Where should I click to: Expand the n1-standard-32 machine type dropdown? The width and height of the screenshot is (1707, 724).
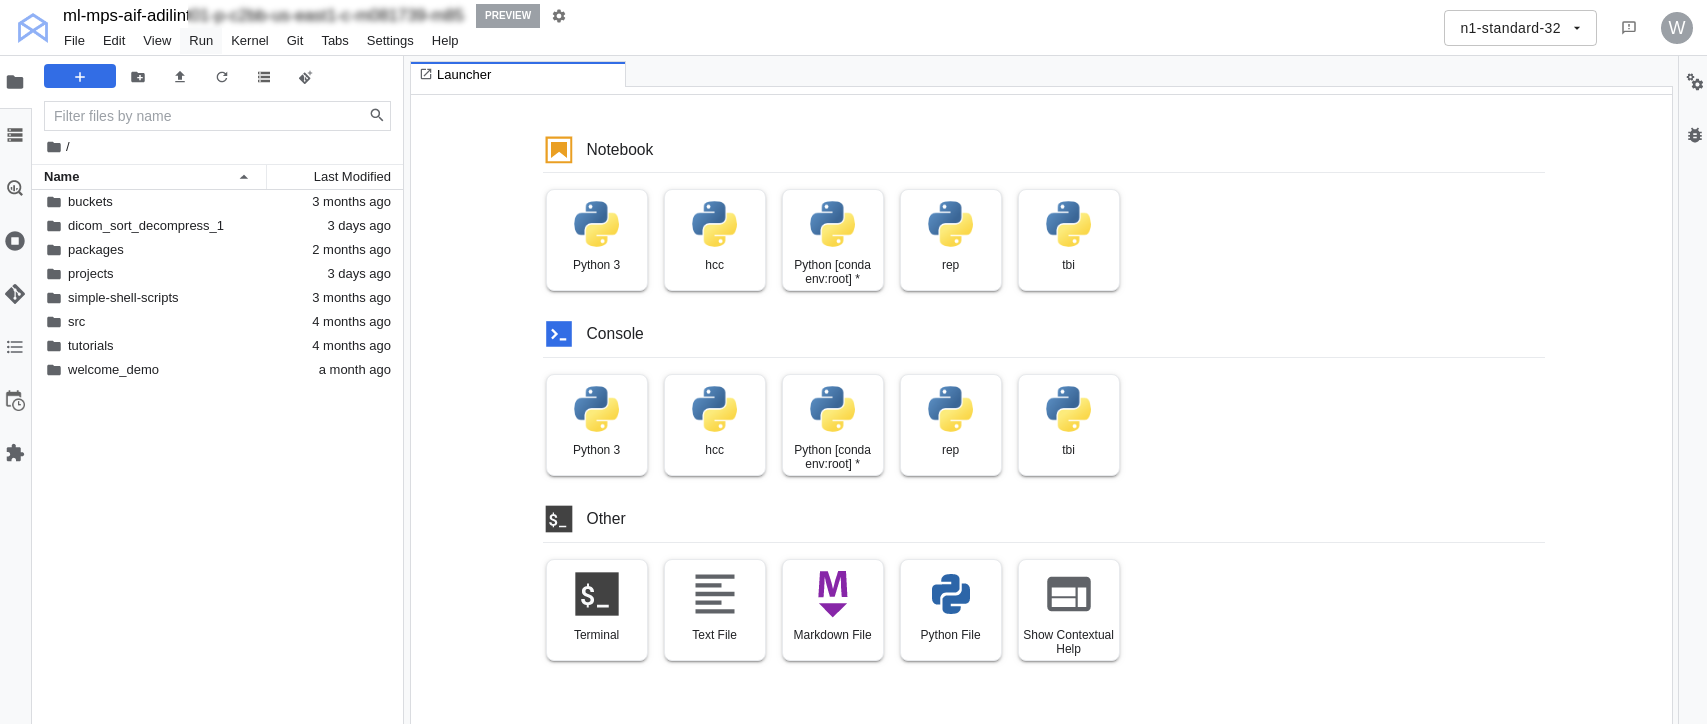1519,28
